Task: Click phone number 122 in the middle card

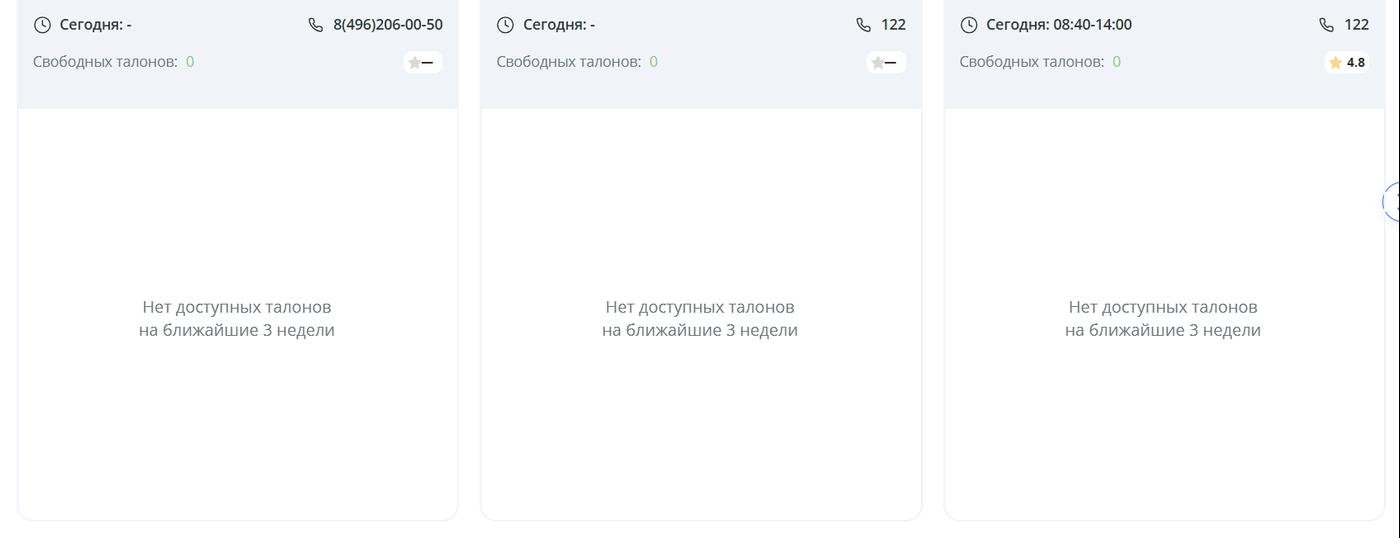Action: tap(893, 25)
